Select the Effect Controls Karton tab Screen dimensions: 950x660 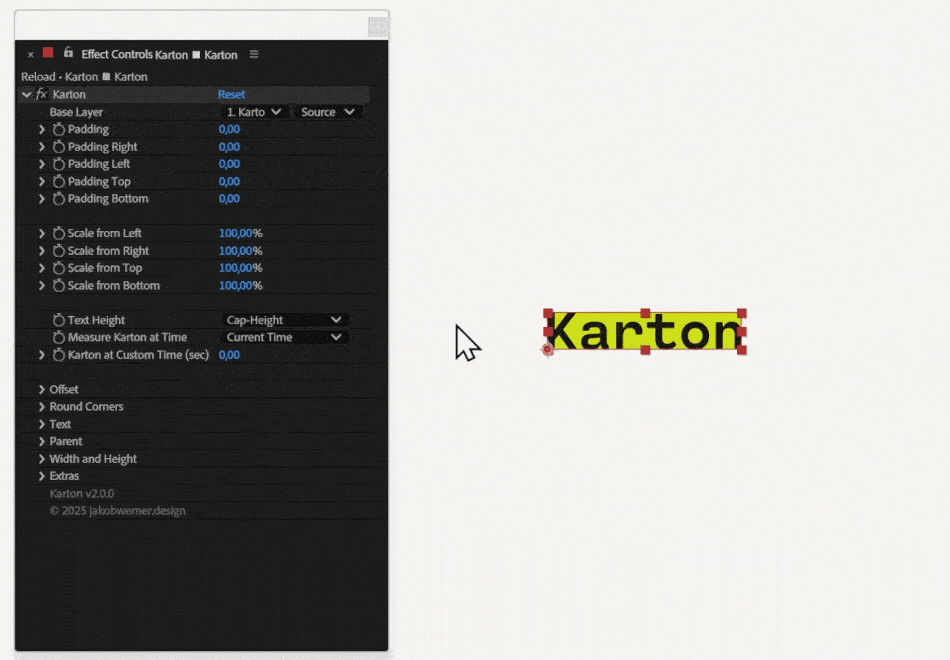[x=159, y=54]
